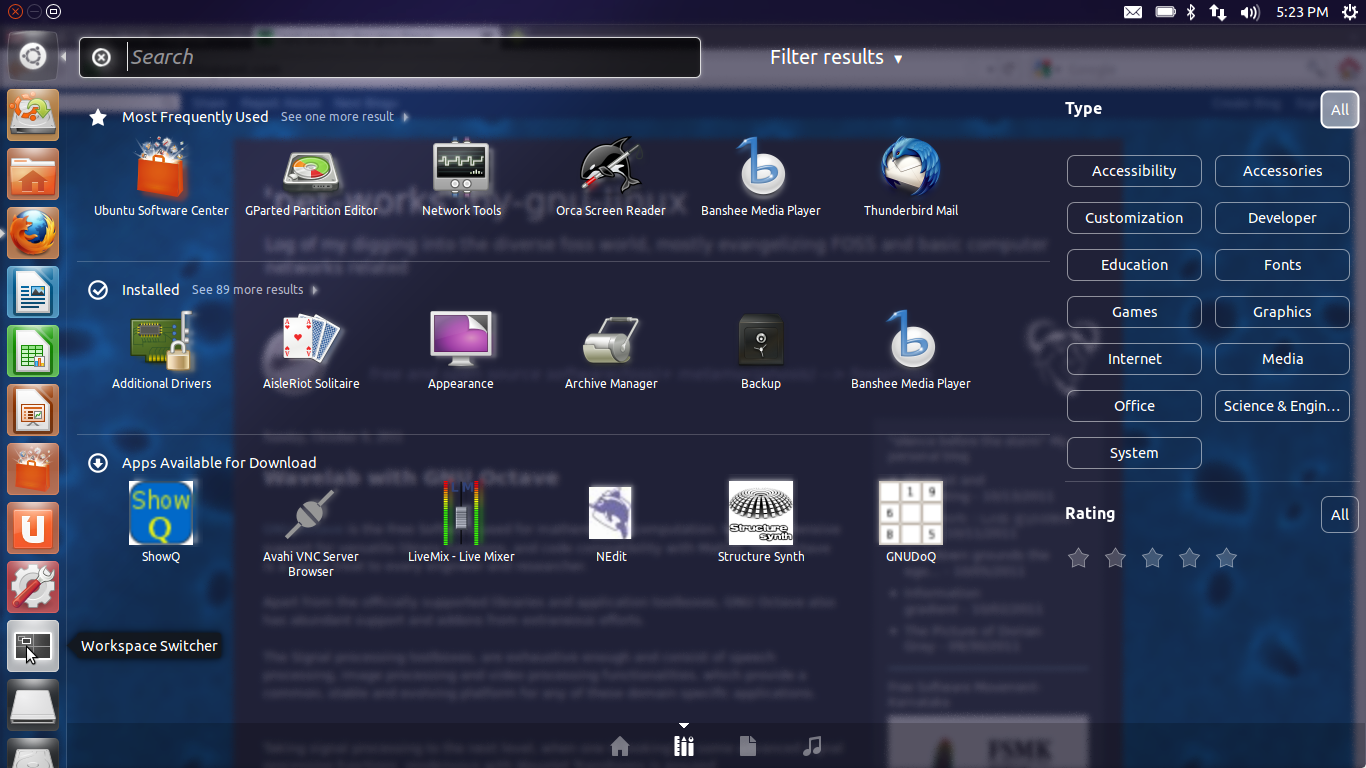Select the four-star rating filter

1190,559
